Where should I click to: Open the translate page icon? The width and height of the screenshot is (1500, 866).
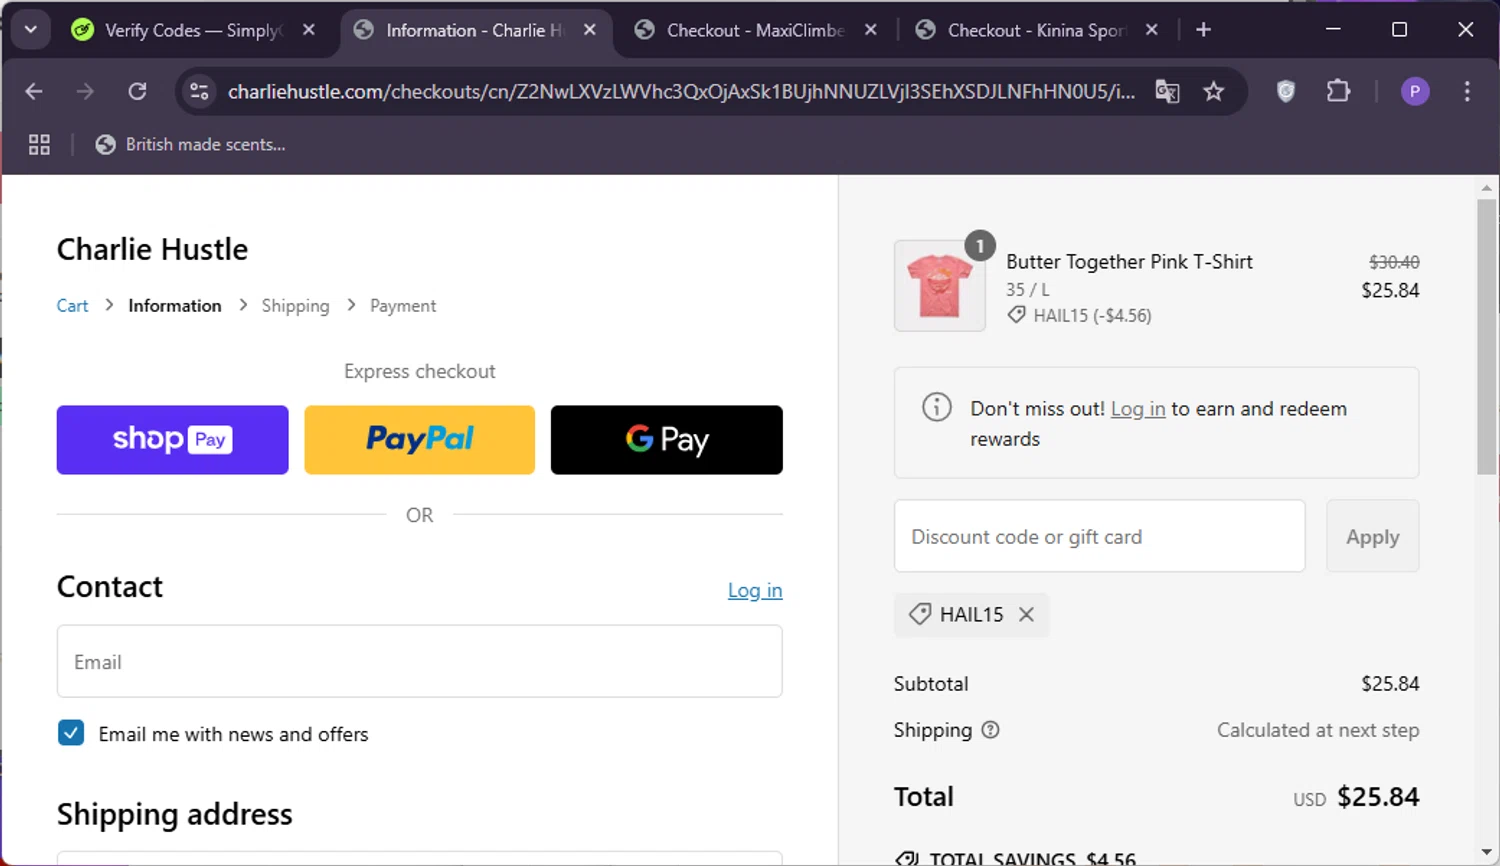click(x=1167, y=91)
